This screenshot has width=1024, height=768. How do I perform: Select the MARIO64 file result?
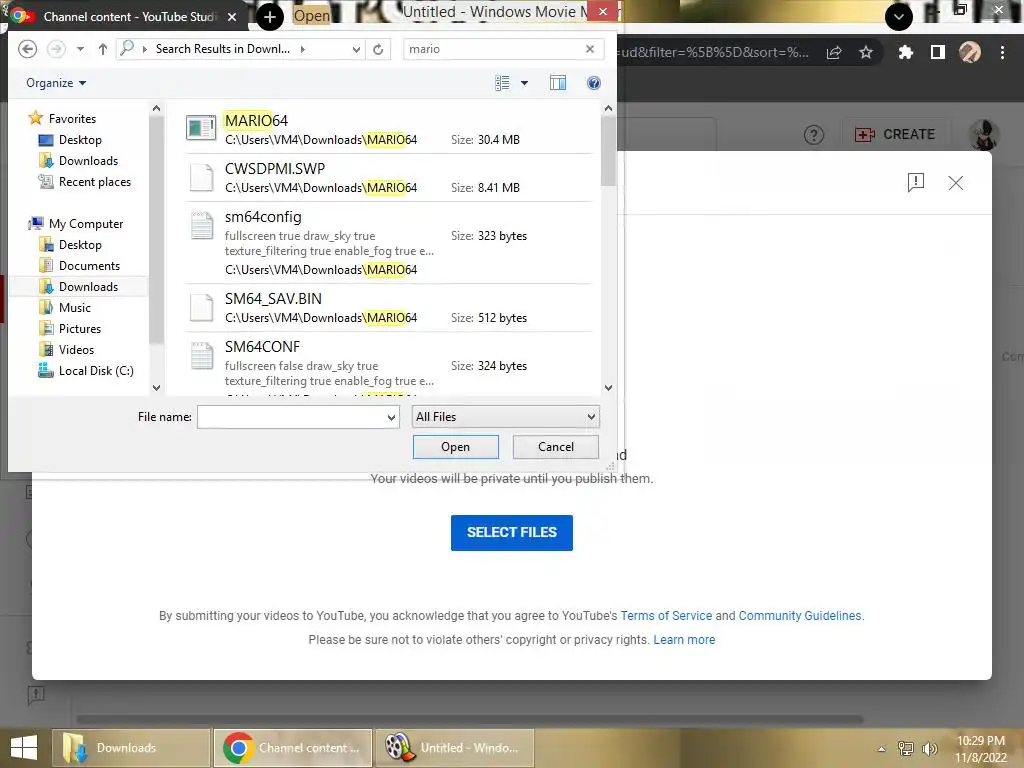[388, 129]
